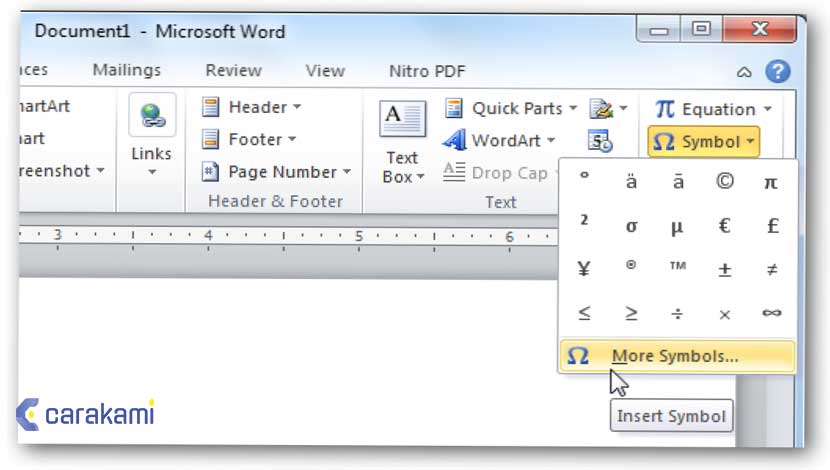Insert the pound £ symbol
The image size is (830, 470).
[771, 225]
